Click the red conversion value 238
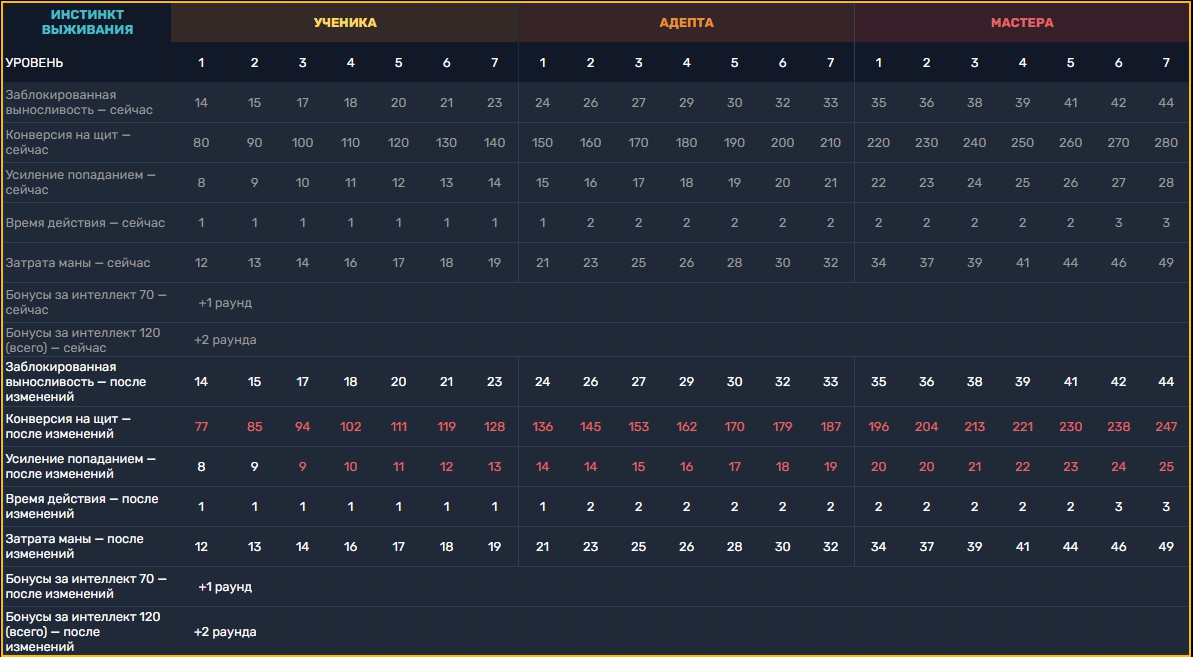 tap(1118, 427)
